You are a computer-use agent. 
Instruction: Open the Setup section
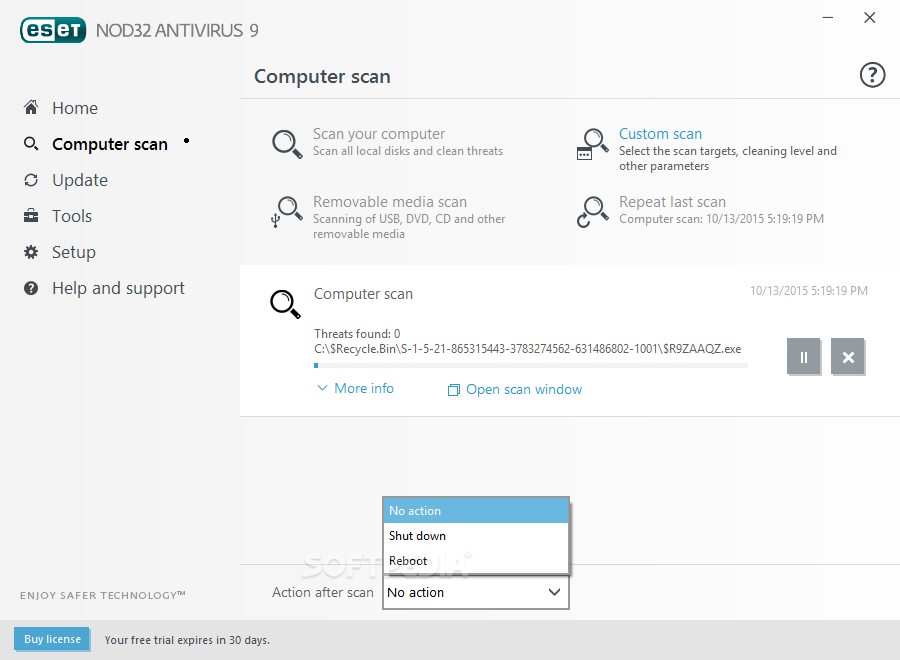click(x=73, y=252)
